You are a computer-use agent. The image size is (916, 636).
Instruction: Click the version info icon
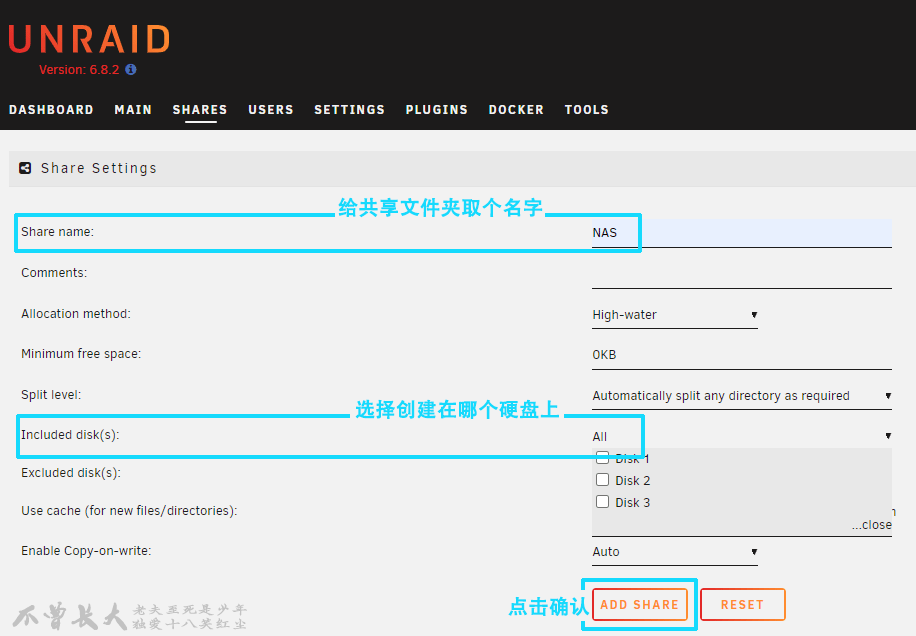click(x=131, y=69)
